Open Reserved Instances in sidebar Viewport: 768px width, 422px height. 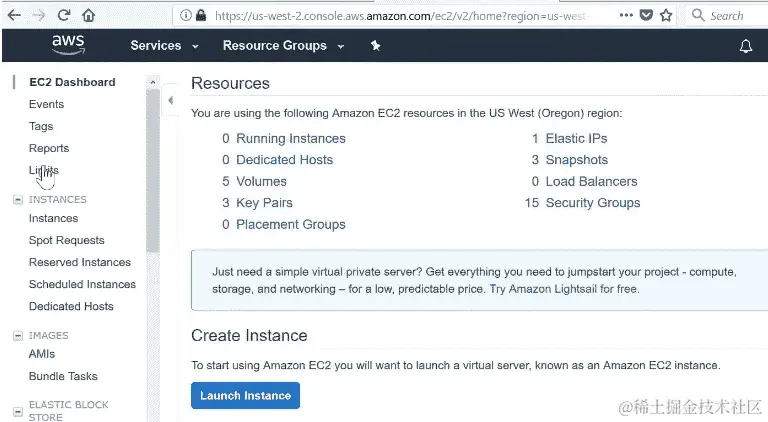tap(80, 262)
